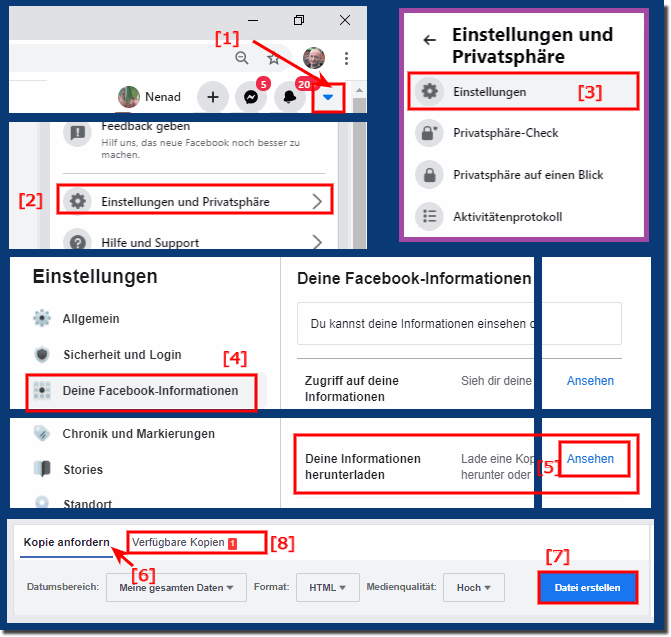Click the Sicherheit und Login shield icon
This screenshot has width=671, height=637.
click(42, 354)
